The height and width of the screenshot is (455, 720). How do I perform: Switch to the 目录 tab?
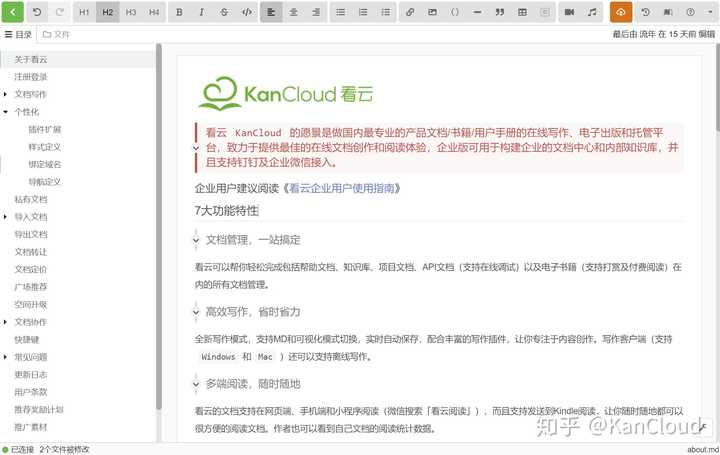pyautogui.click(x=18, y=34)
